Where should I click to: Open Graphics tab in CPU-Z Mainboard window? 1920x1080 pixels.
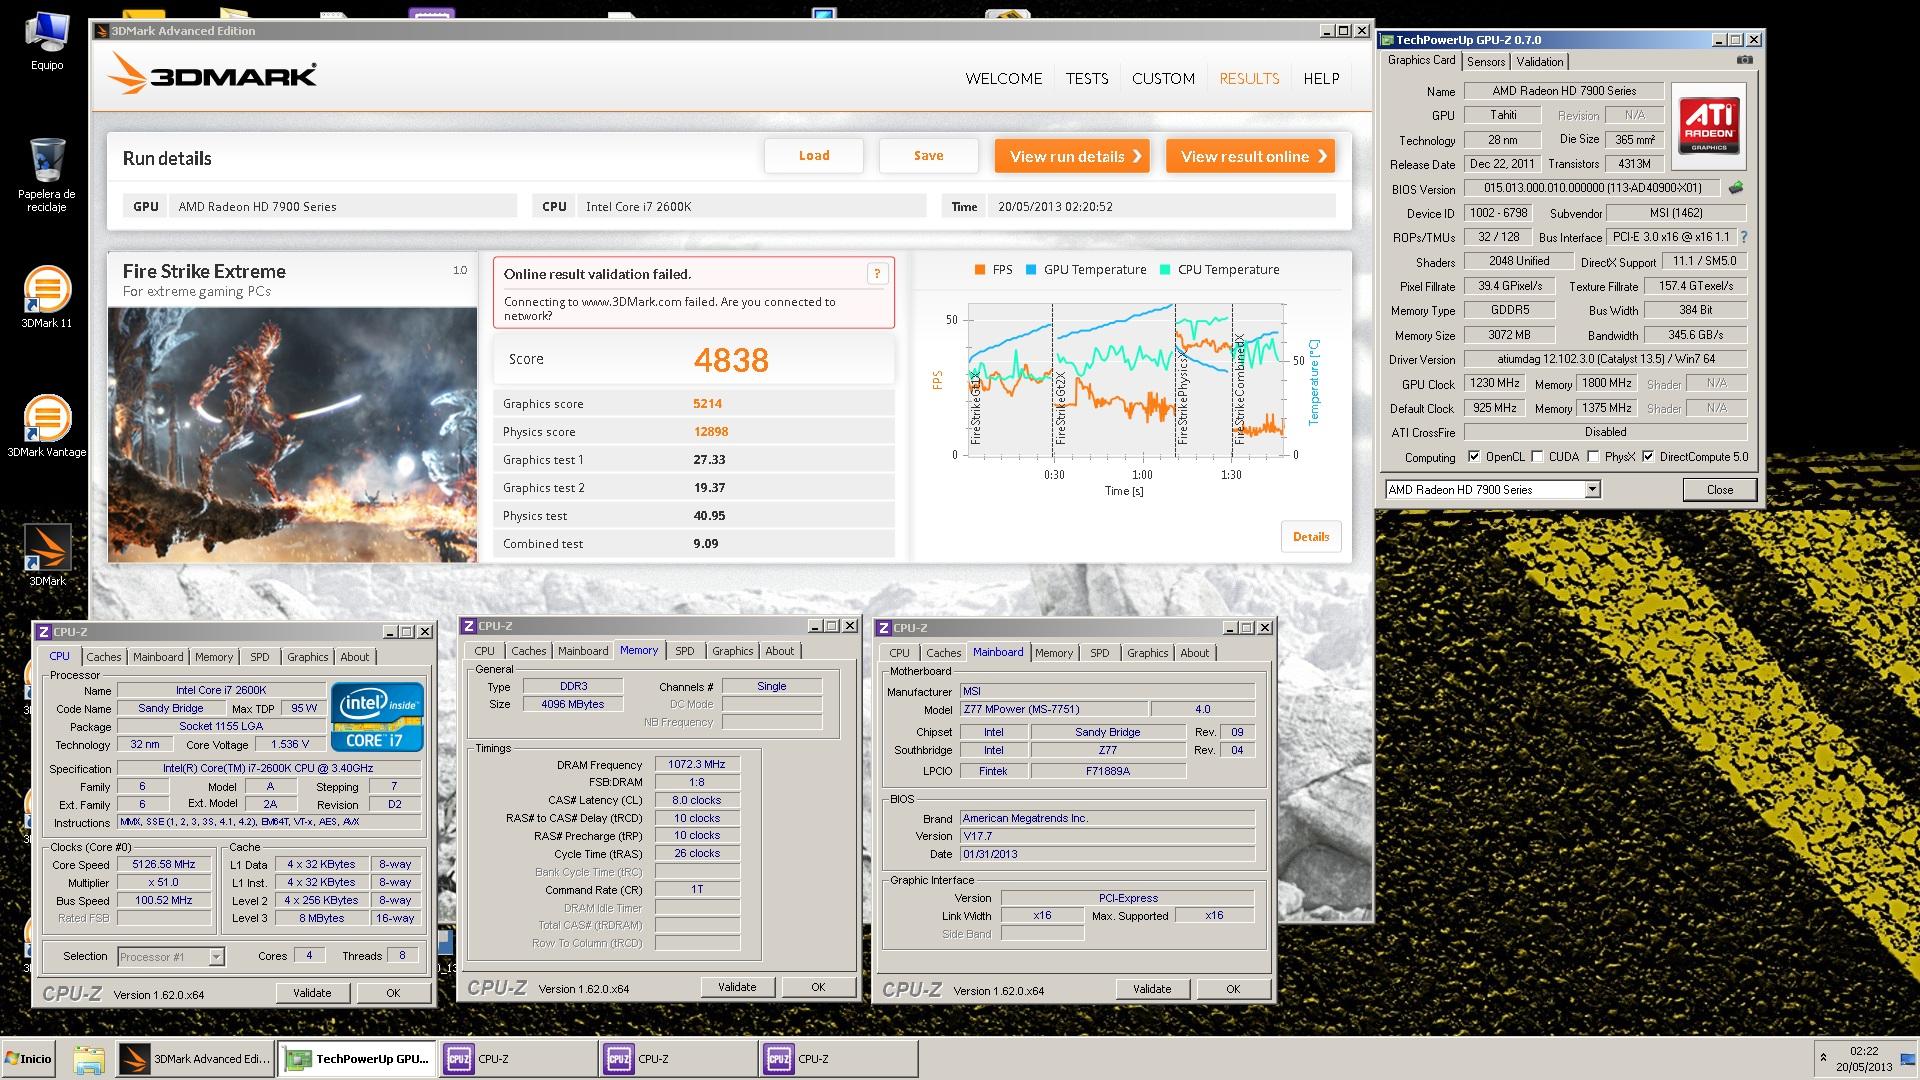pyautogui.click(x=1147, y=653)
